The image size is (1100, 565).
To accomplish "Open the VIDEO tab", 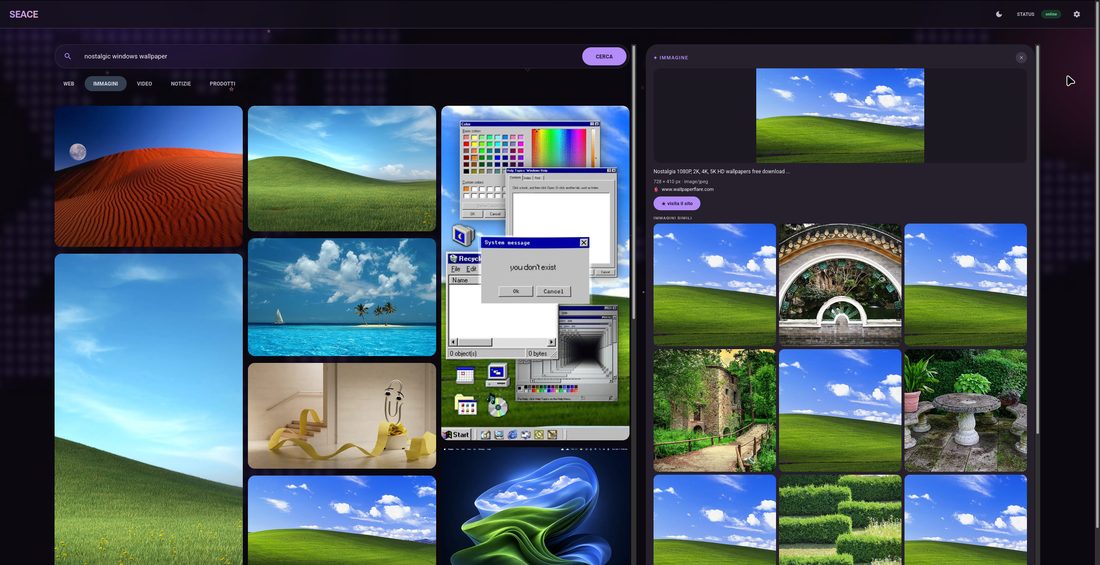I will (x=145, y=84).
